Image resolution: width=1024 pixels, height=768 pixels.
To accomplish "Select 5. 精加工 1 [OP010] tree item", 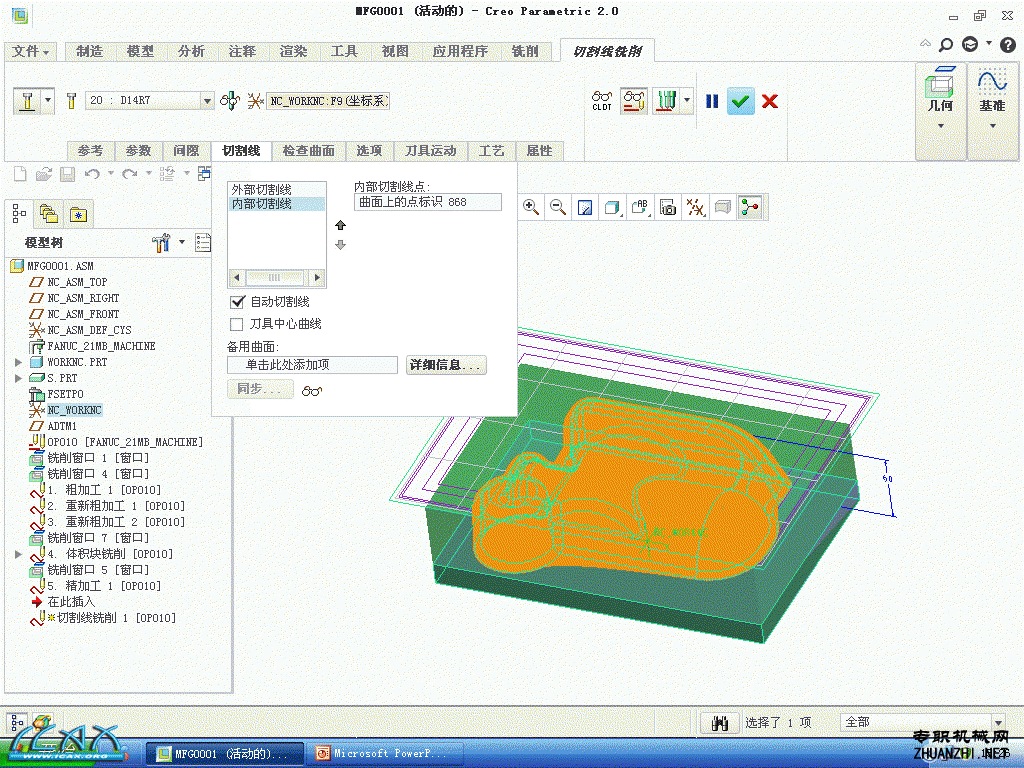I will pos(104,586).
